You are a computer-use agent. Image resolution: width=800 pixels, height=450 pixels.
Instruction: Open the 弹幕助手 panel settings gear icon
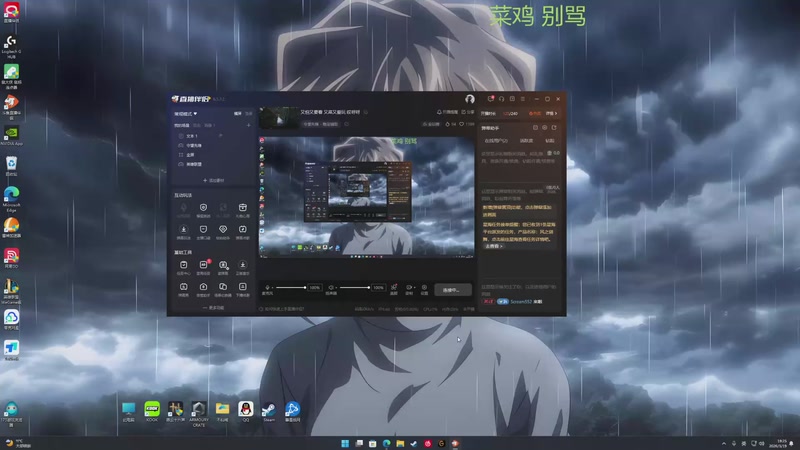pos(544,128)
